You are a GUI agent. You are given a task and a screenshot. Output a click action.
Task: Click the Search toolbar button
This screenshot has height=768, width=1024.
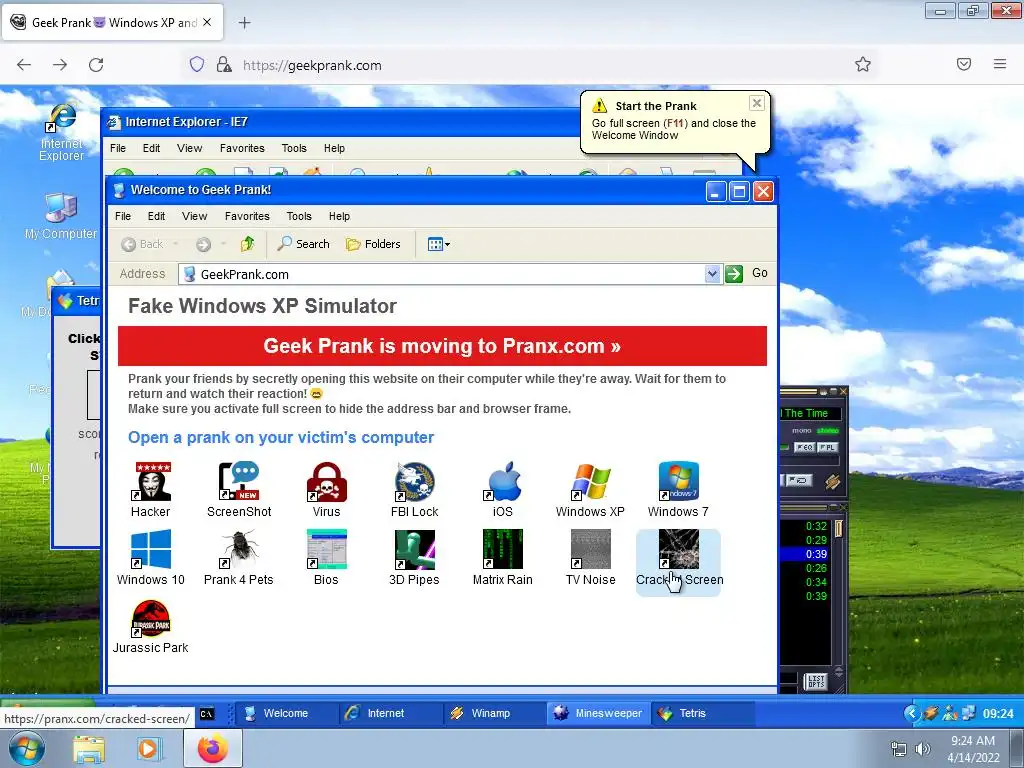click(303, 244)
